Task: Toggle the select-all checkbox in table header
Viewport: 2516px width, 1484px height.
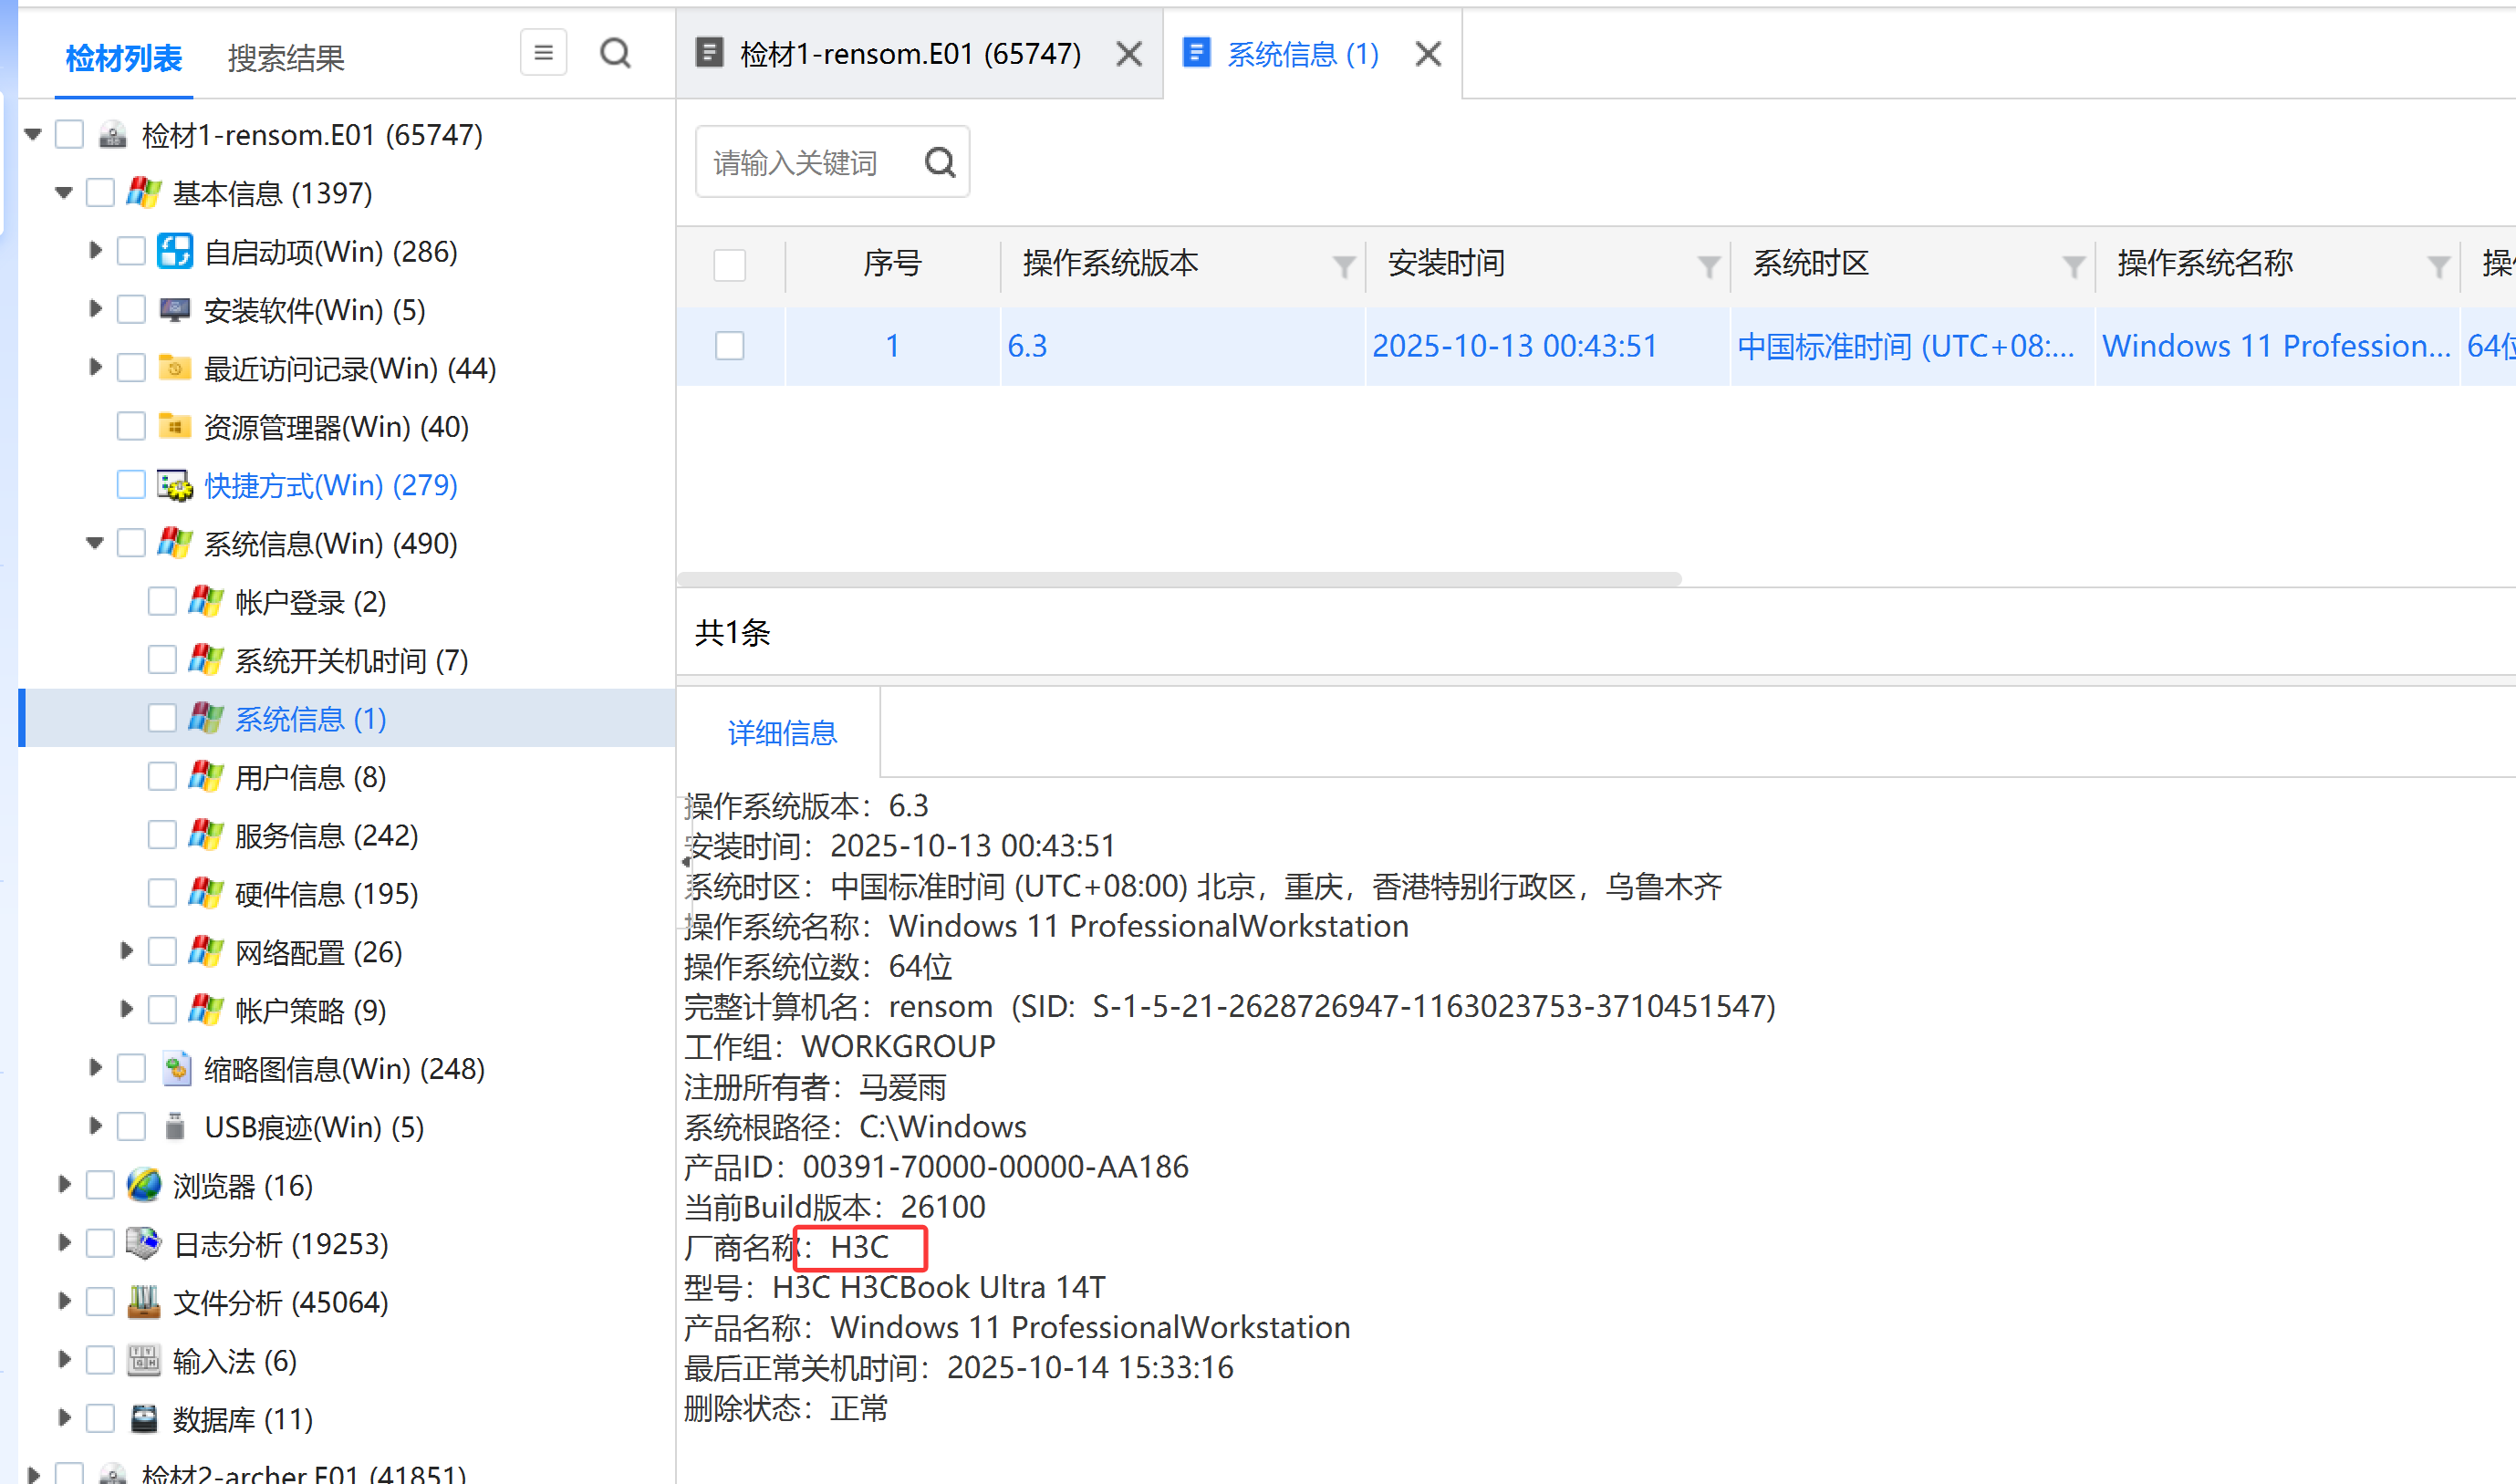Action: coord(730,265)
